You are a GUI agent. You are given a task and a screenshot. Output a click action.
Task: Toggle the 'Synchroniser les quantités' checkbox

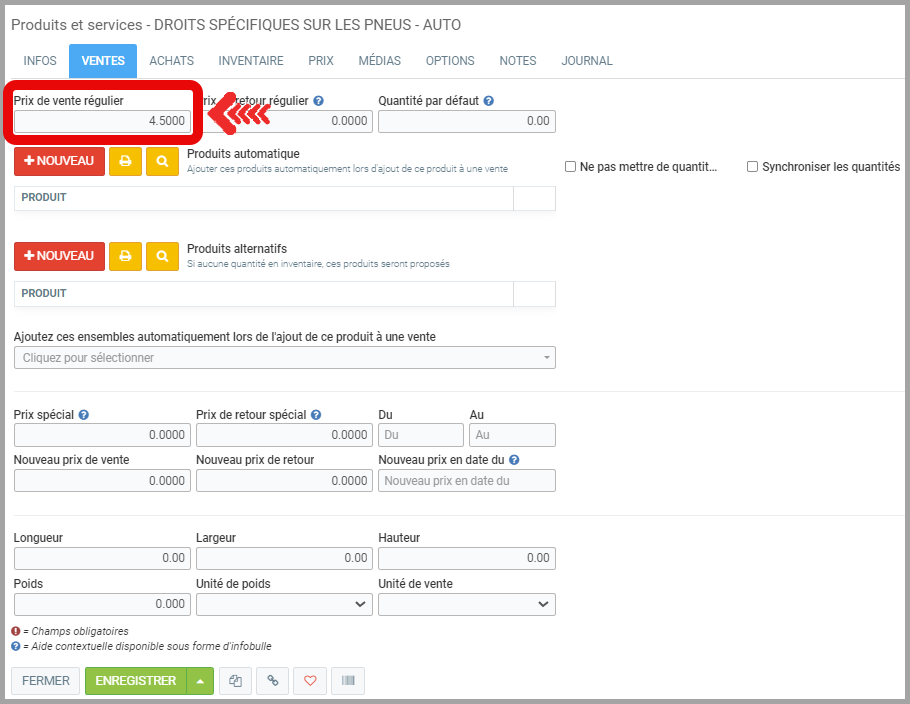tap(752, 167)
